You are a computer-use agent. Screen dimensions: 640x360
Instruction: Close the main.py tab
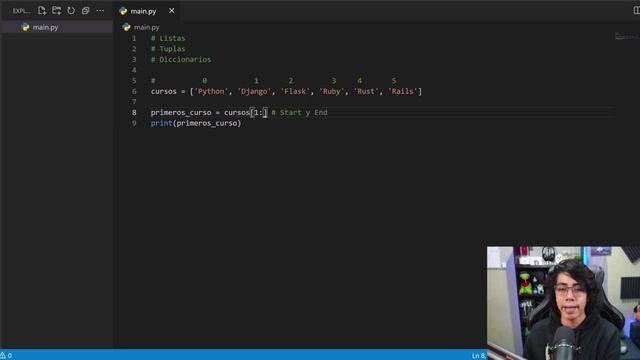point(171,11)
